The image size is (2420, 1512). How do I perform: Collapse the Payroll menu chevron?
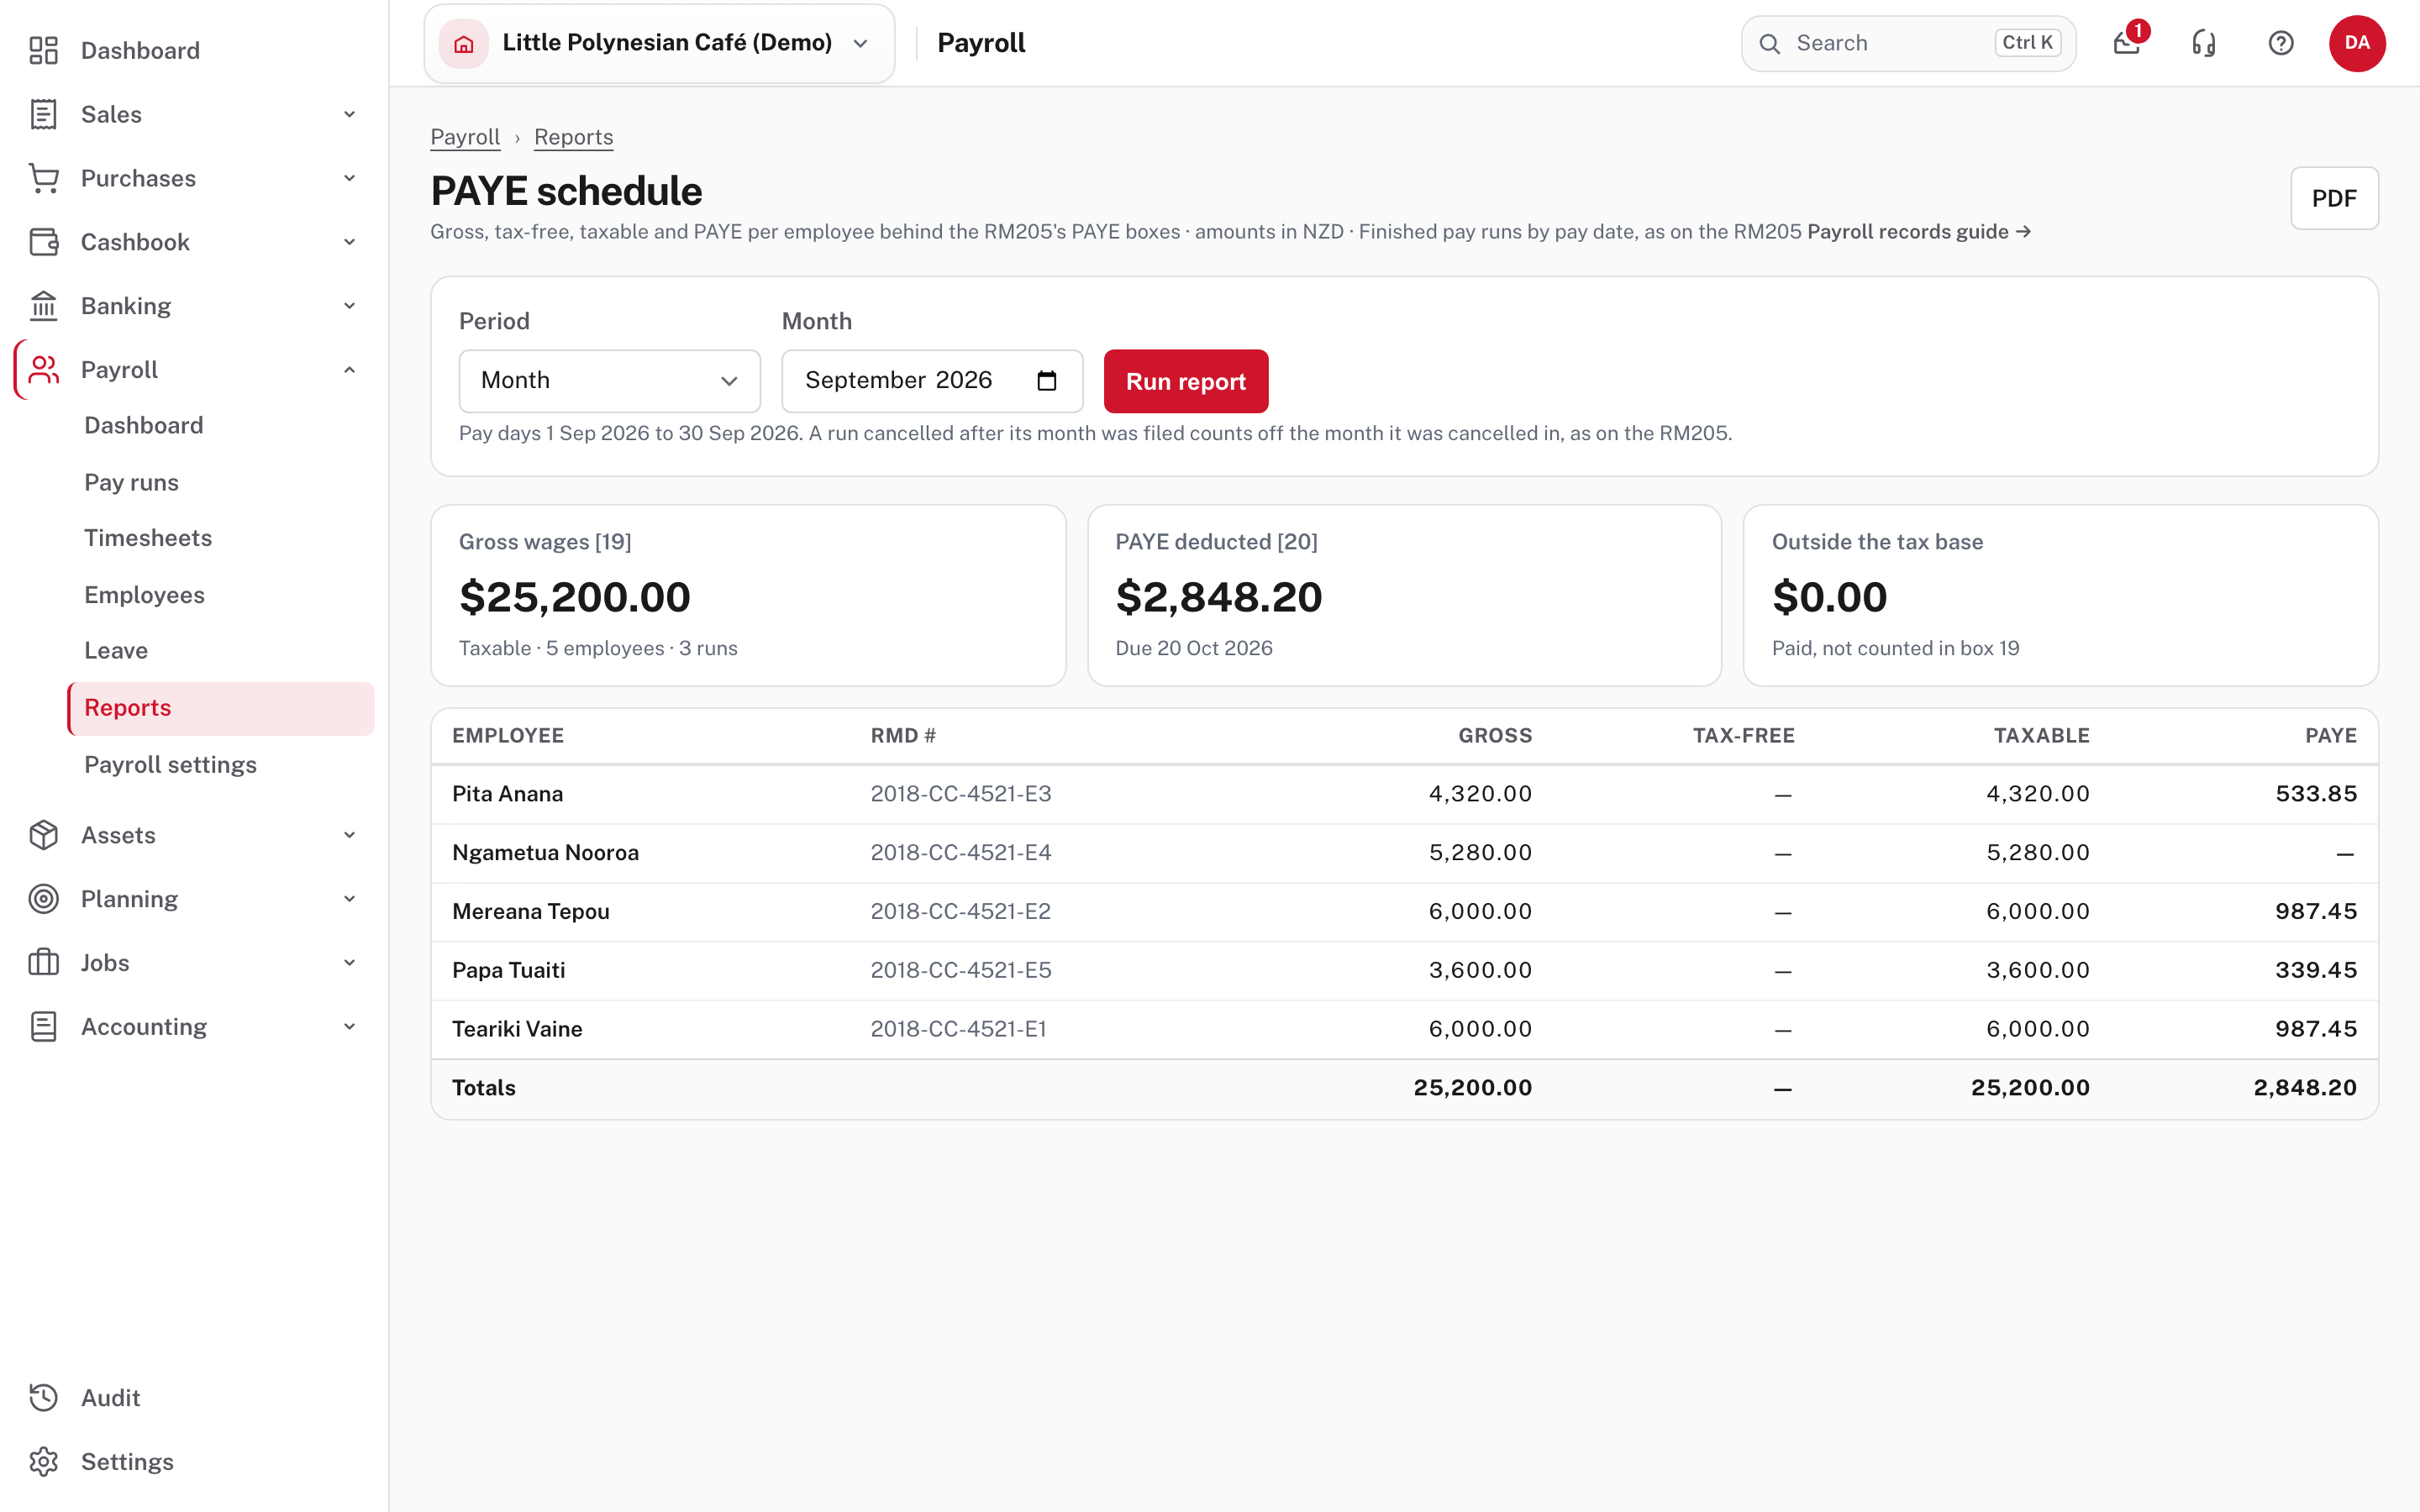(x=349, y=370)
